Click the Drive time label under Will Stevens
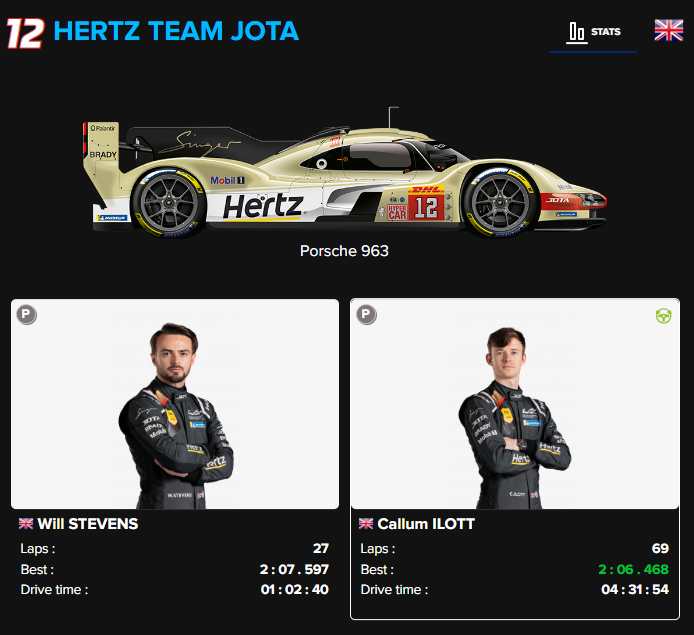 click(x=54, y=590)
